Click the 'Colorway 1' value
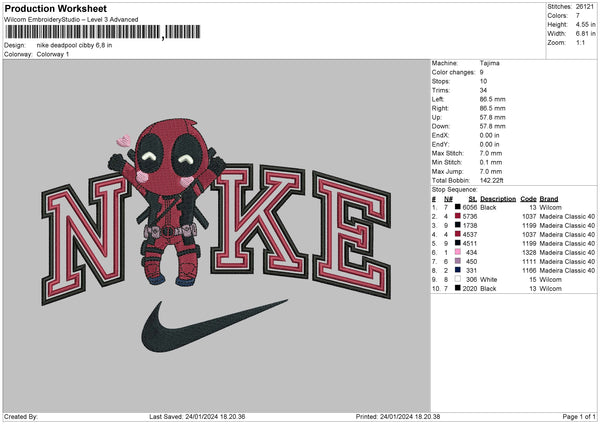 [x=53, y=54]
